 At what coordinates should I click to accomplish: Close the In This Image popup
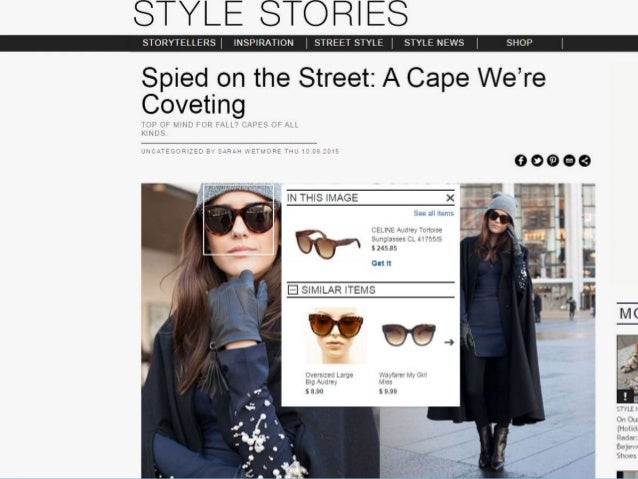[x=450, y=198]
